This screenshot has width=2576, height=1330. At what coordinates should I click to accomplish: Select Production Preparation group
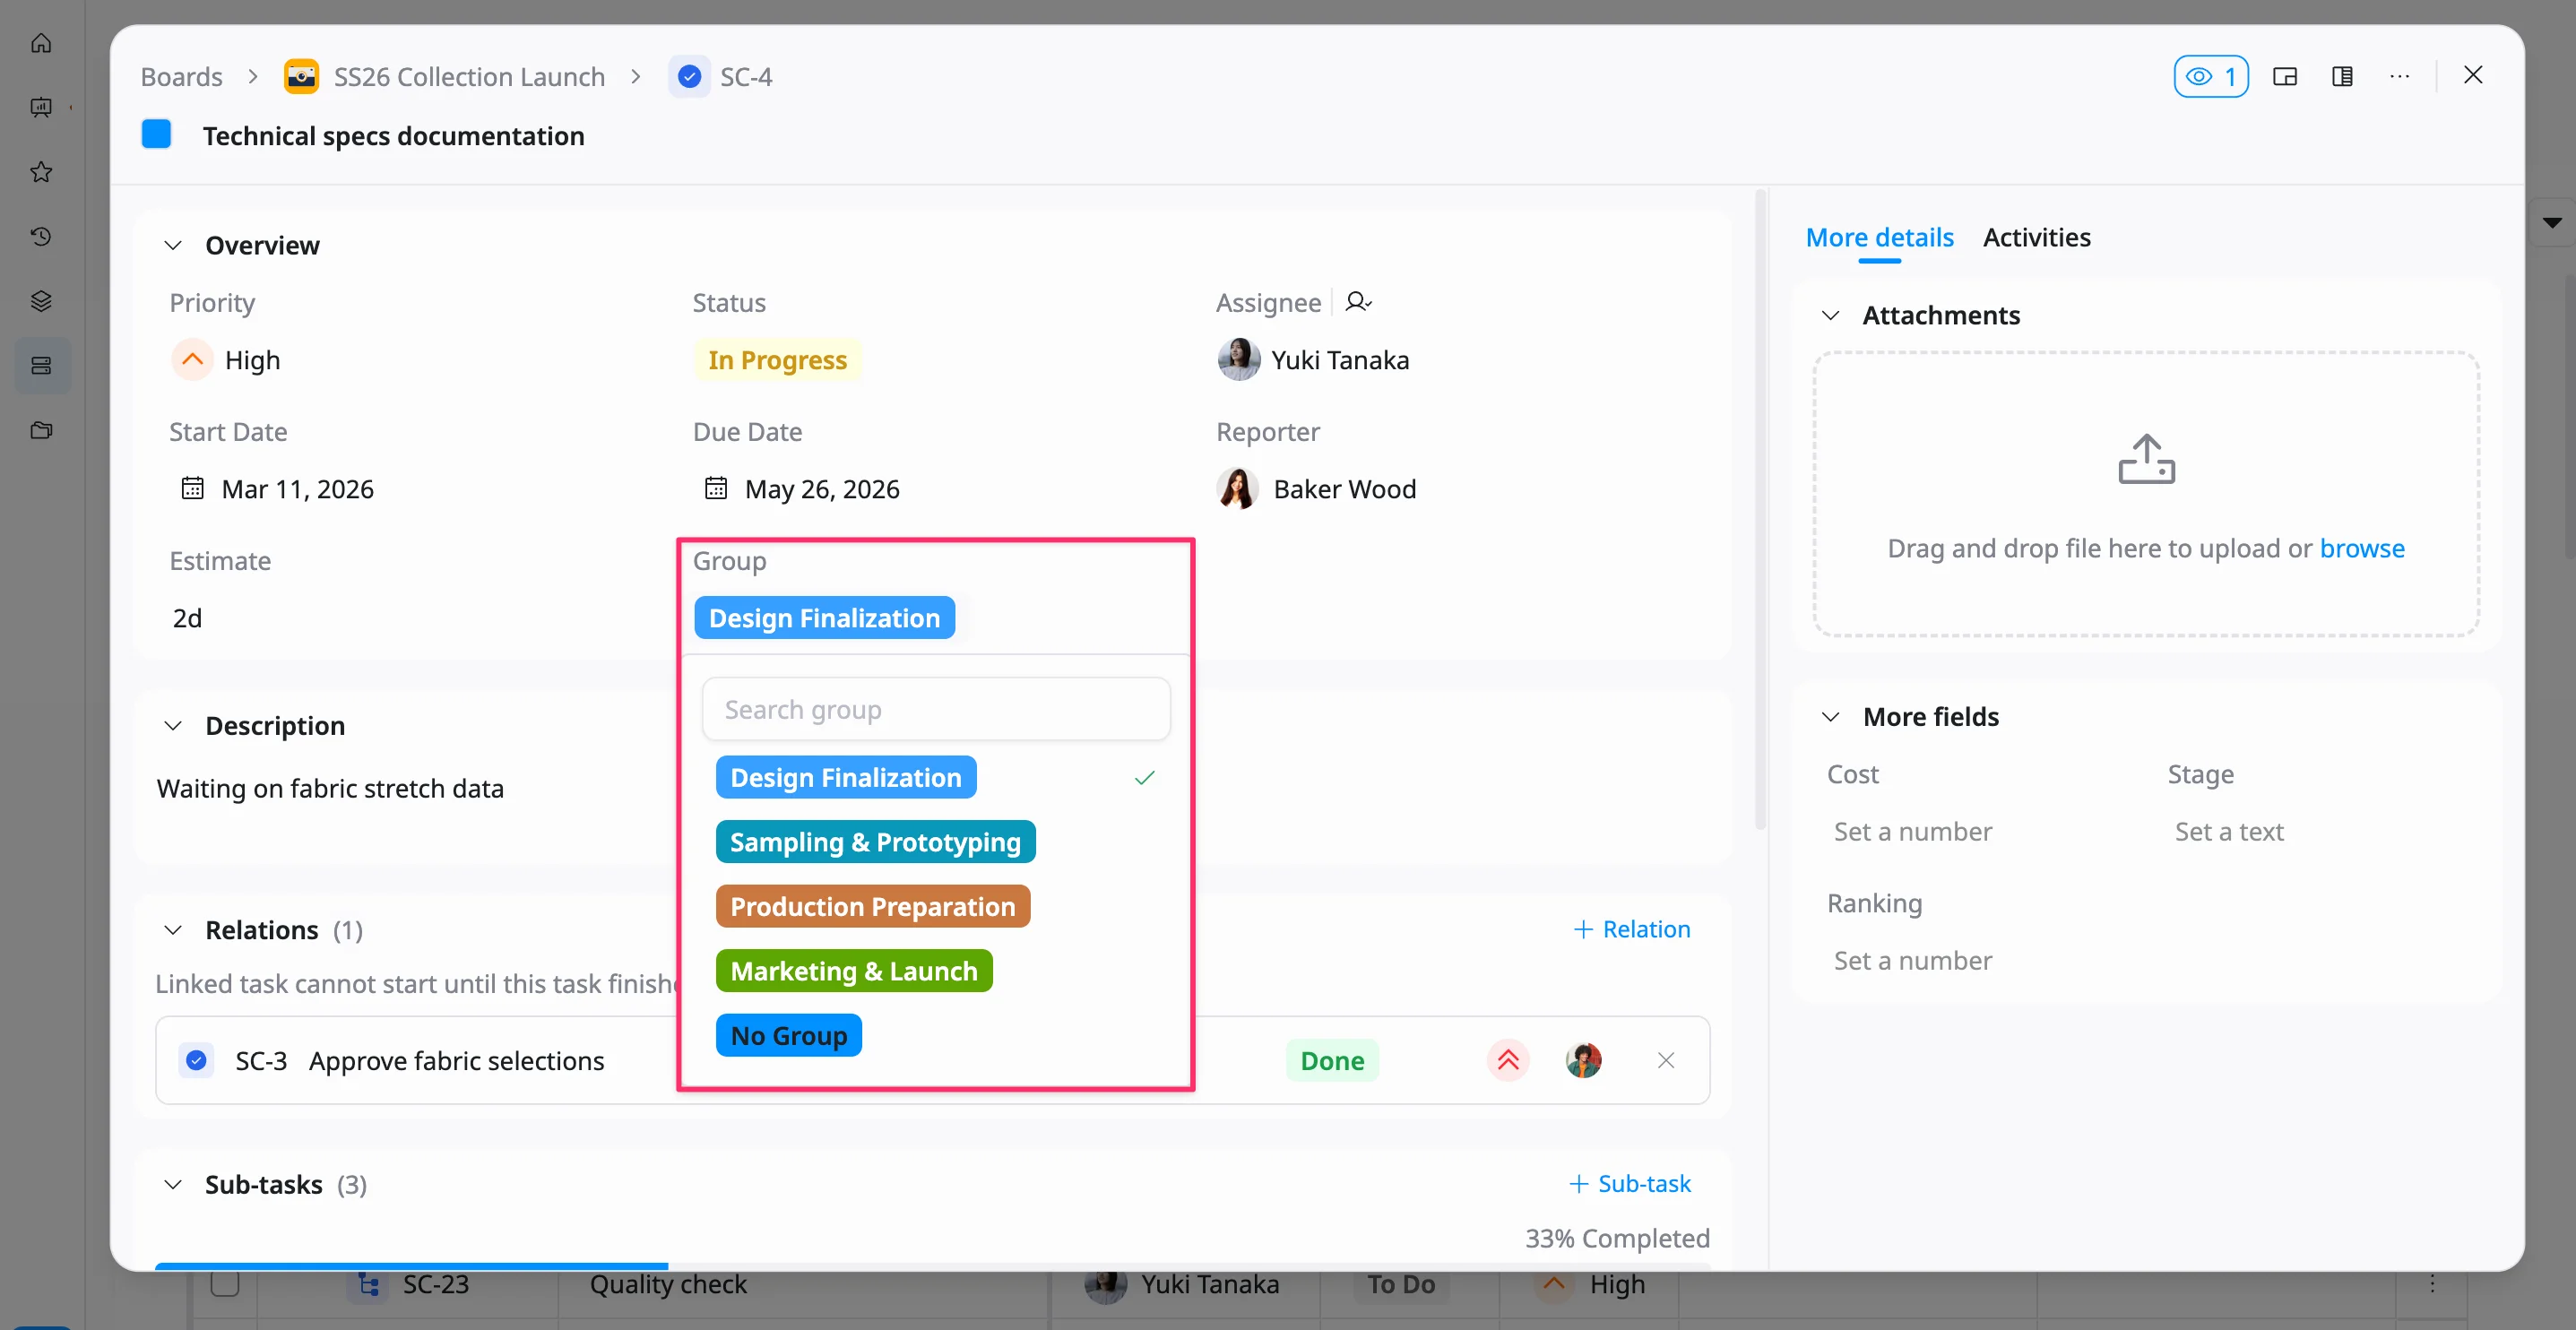(x=872, y=906)
